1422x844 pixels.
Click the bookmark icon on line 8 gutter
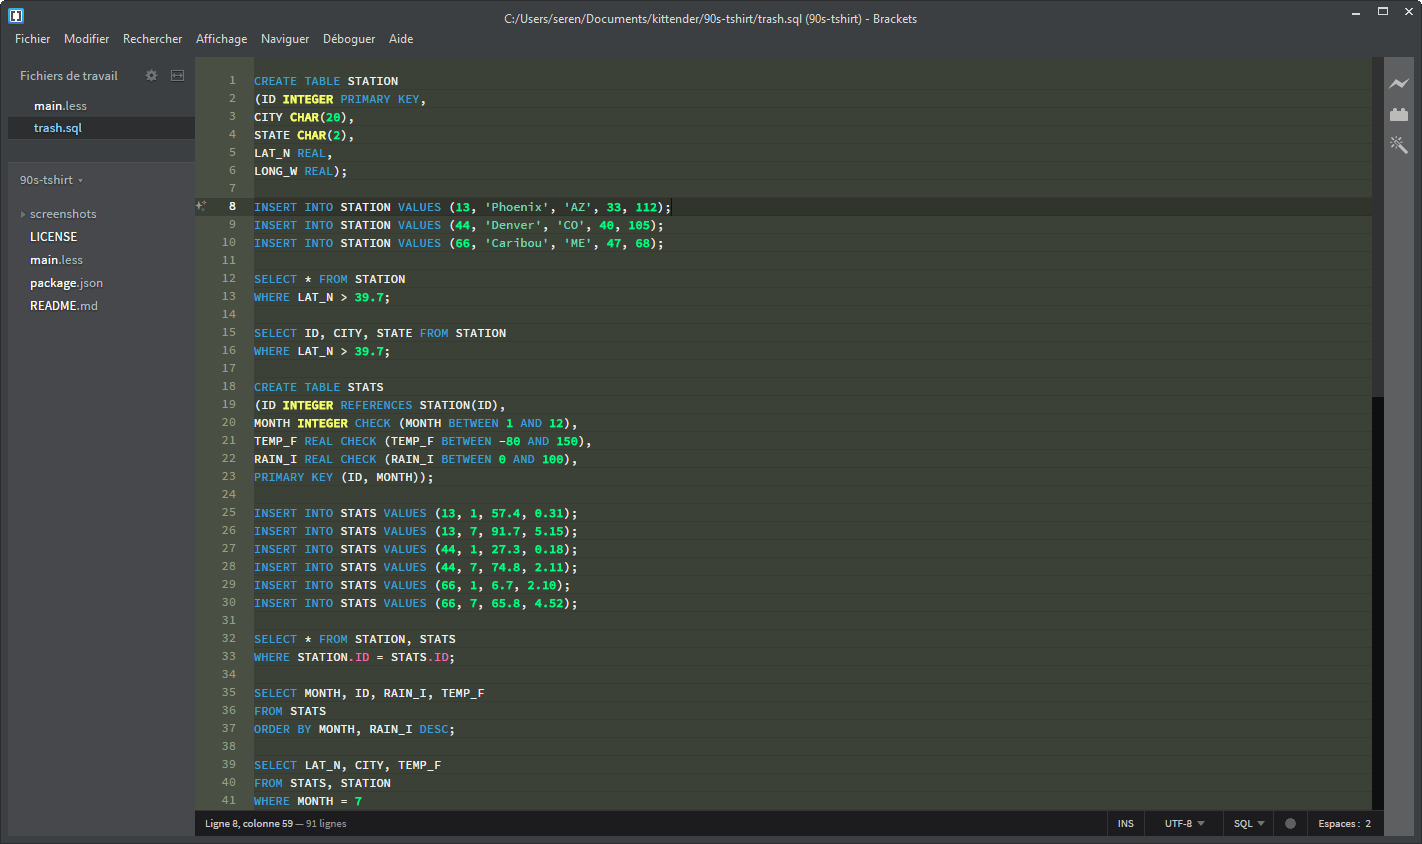coord(200,206)
